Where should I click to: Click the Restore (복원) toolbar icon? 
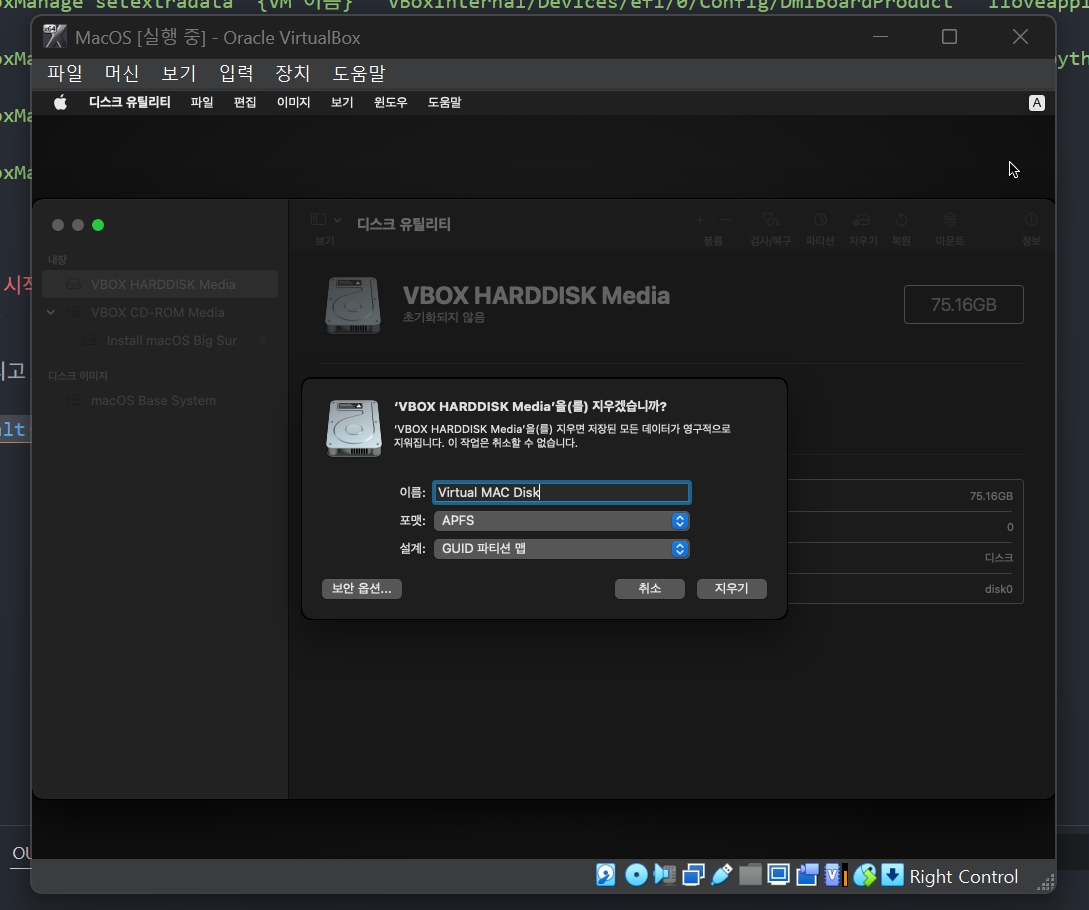901,220
